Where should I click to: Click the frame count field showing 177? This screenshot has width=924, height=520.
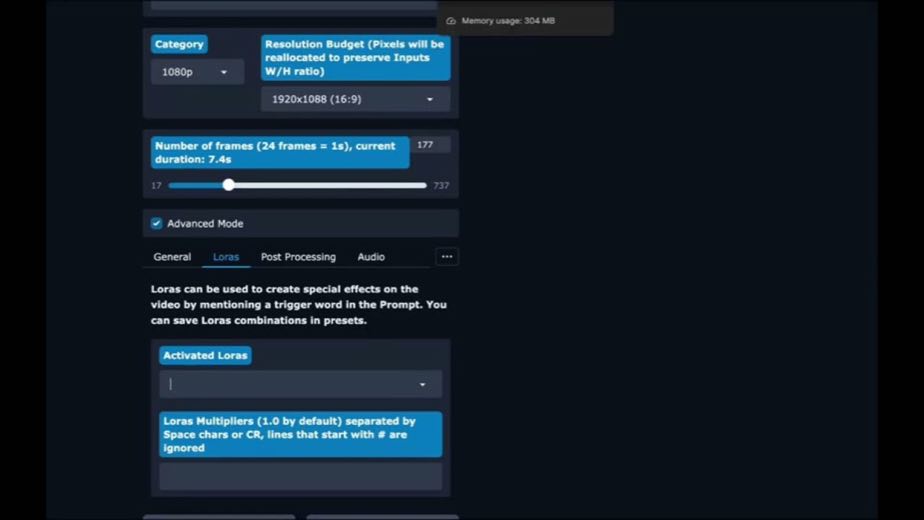pyautogui.click(x=430, y=145)
